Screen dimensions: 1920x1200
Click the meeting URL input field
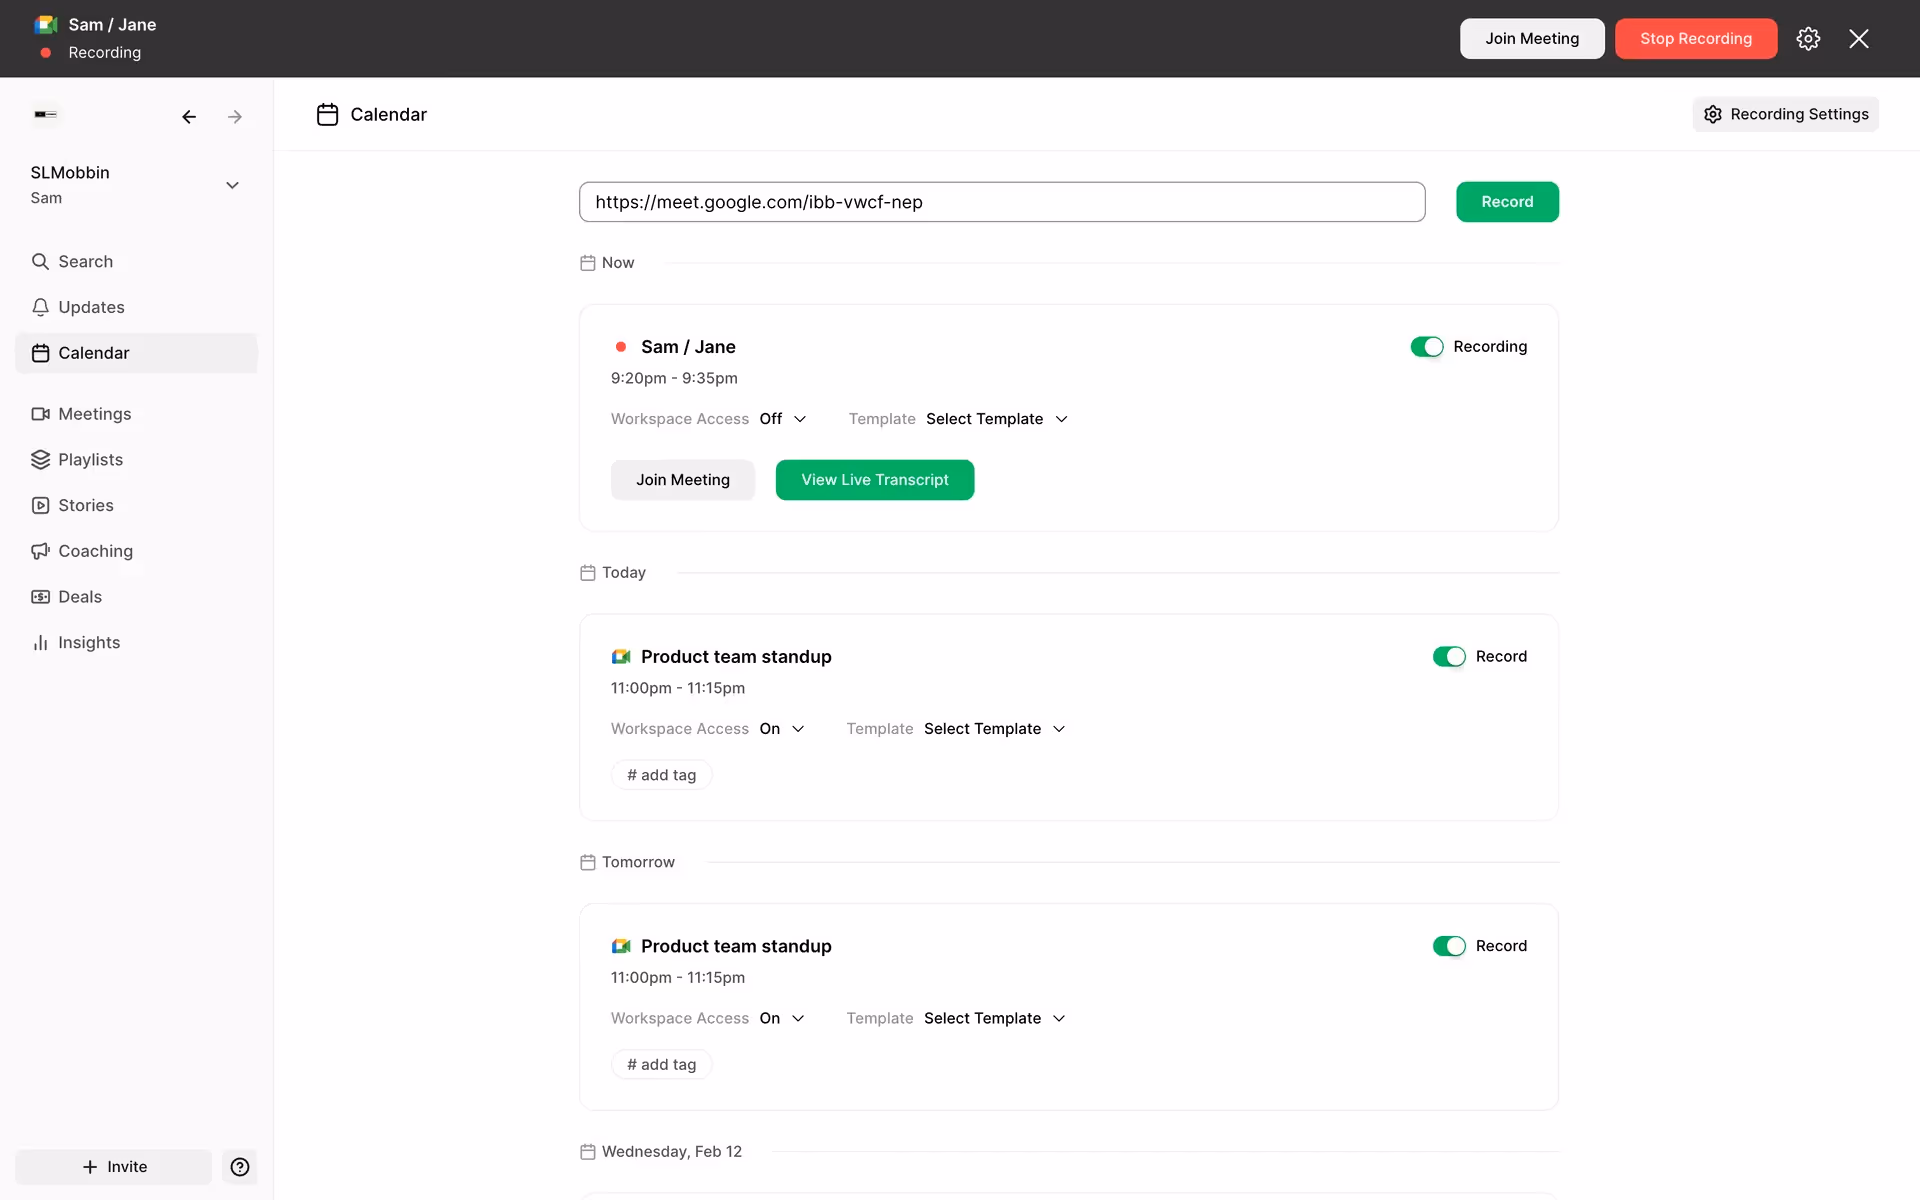click(x=1001, y=202)
